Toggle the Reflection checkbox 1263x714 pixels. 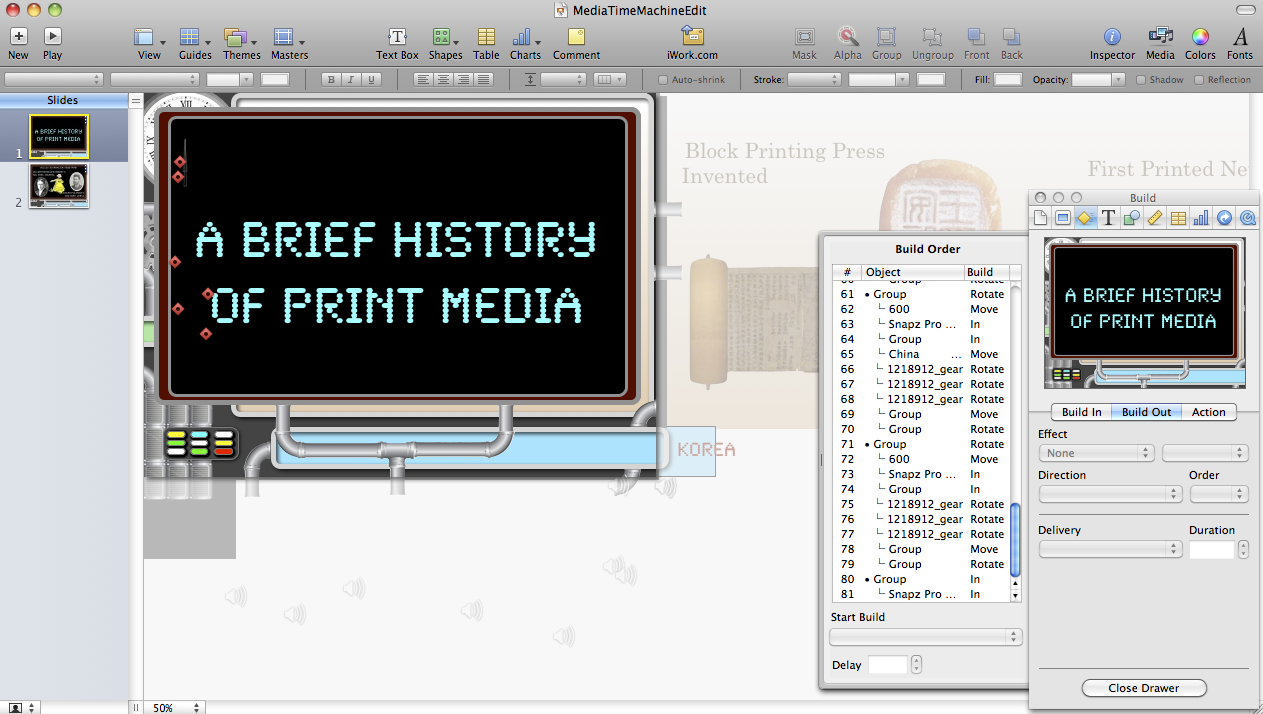[x=1199, y=80]
